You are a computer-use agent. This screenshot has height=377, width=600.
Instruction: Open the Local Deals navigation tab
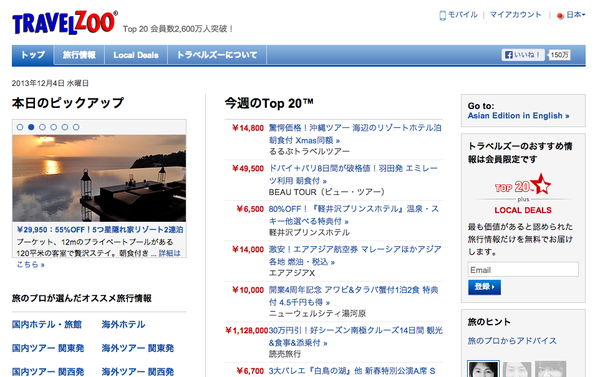pos(136,55)
